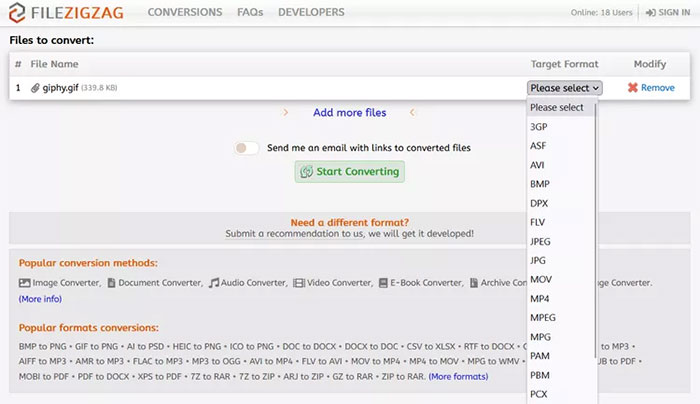Click the Video Converter film icon
The height and width of the screenshot is (404, 700).
(298, 283)
